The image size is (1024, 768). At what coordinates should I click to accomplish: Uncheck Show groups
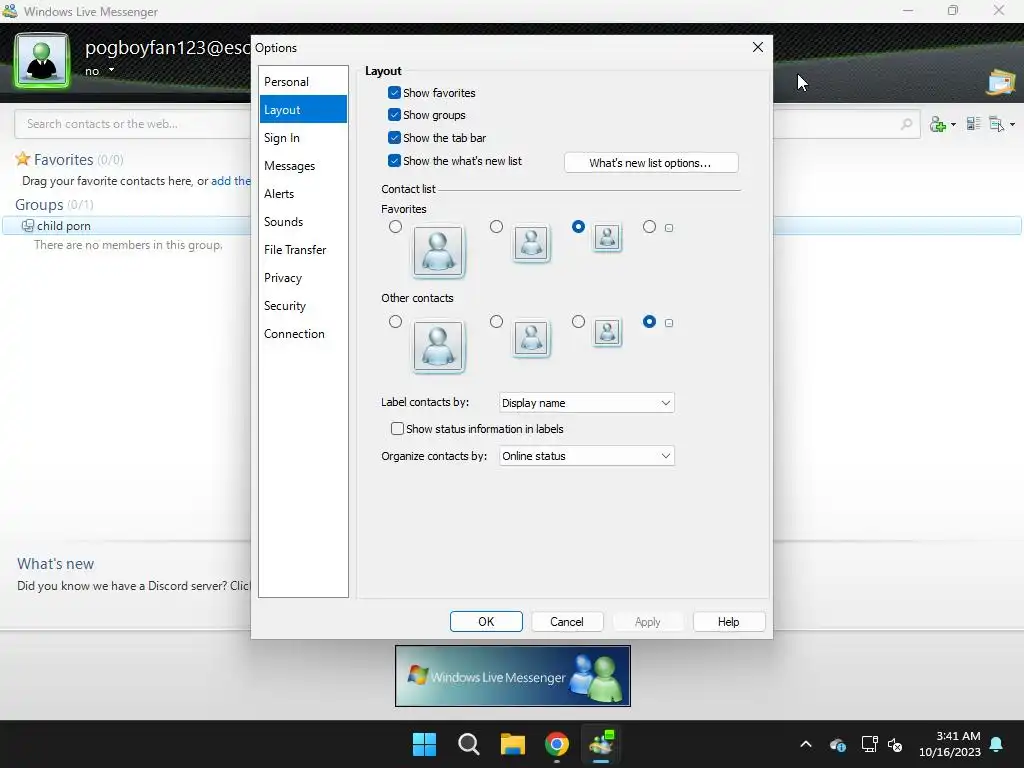pos(394,115)
